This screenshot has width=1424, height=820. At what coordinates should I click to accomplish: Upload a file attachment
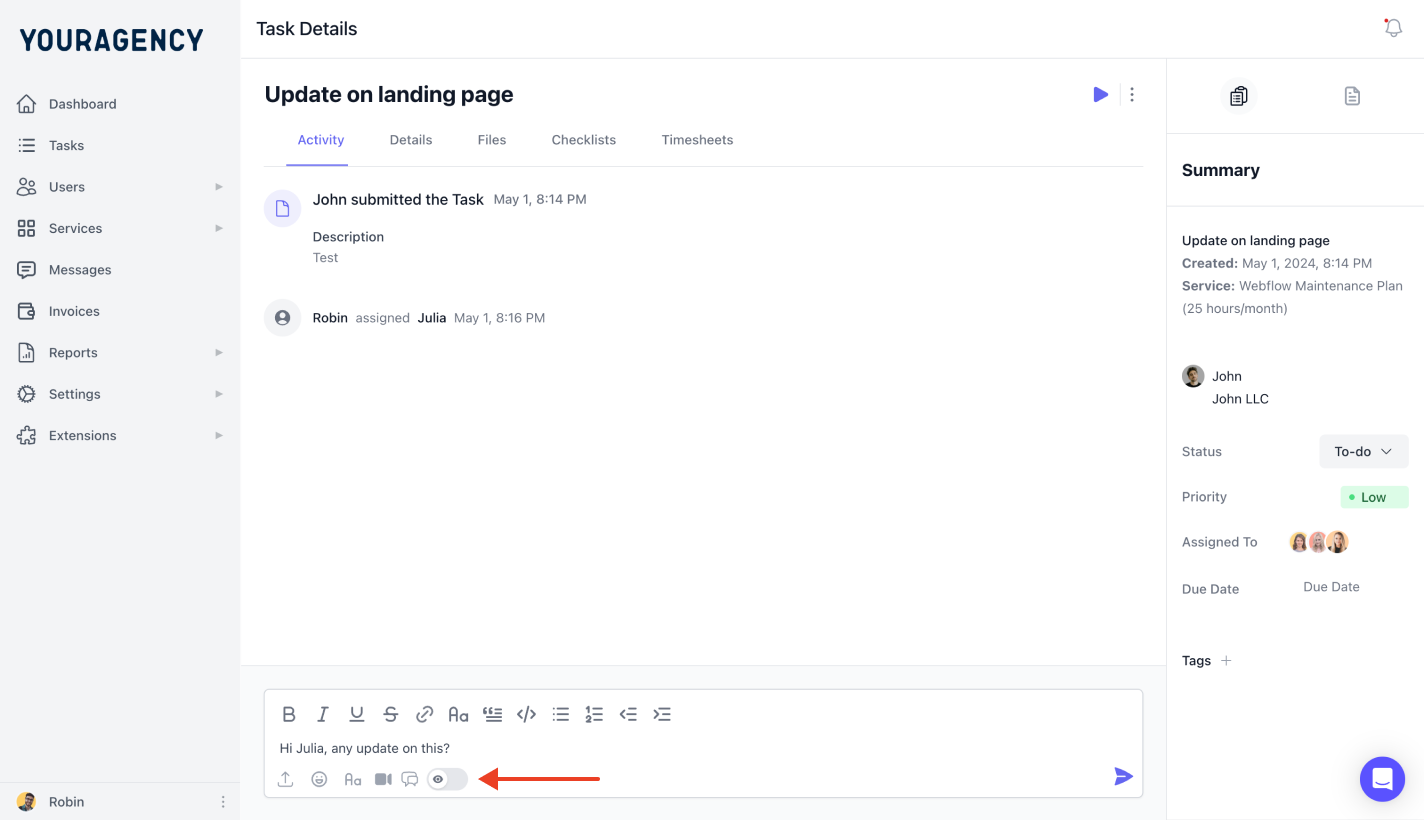pos(286,779)
